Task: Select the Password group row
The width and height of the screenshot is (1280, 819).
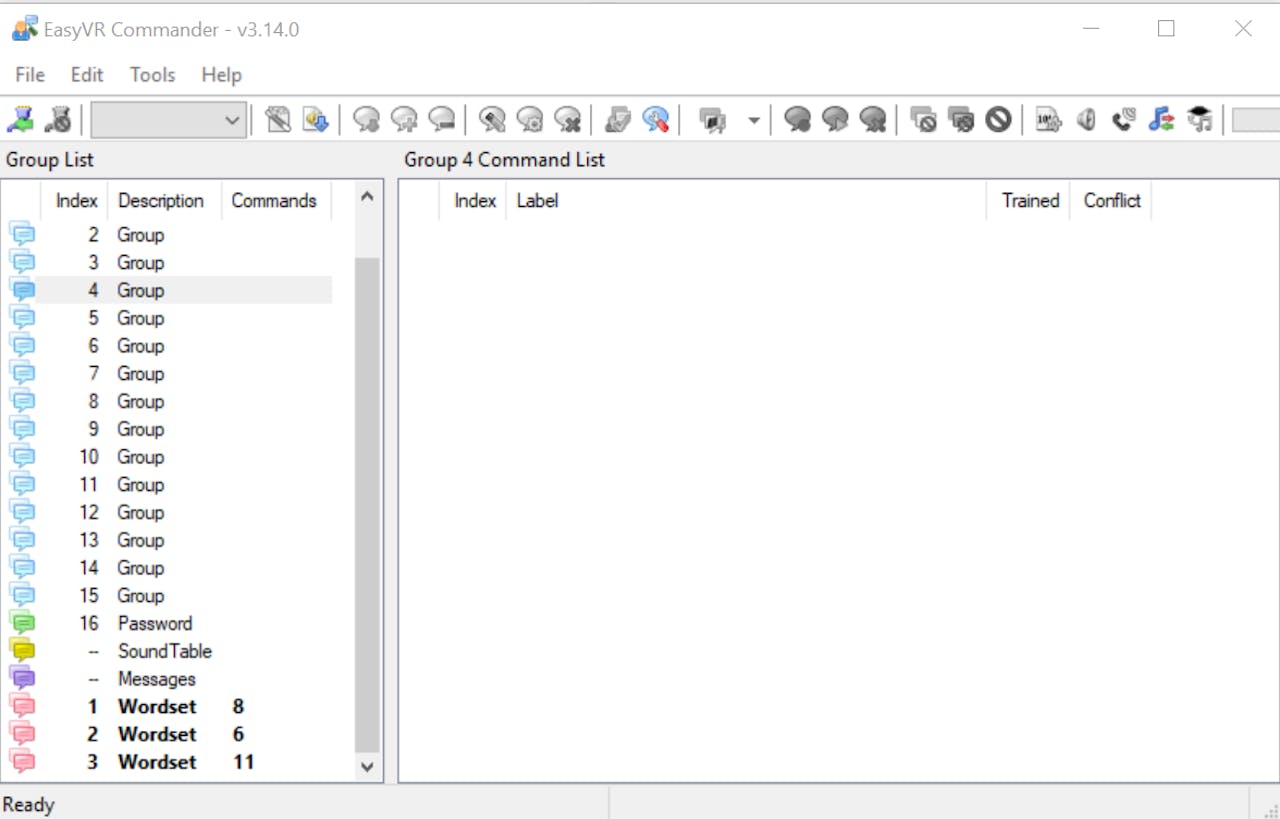Action: (x=154, y=623)
